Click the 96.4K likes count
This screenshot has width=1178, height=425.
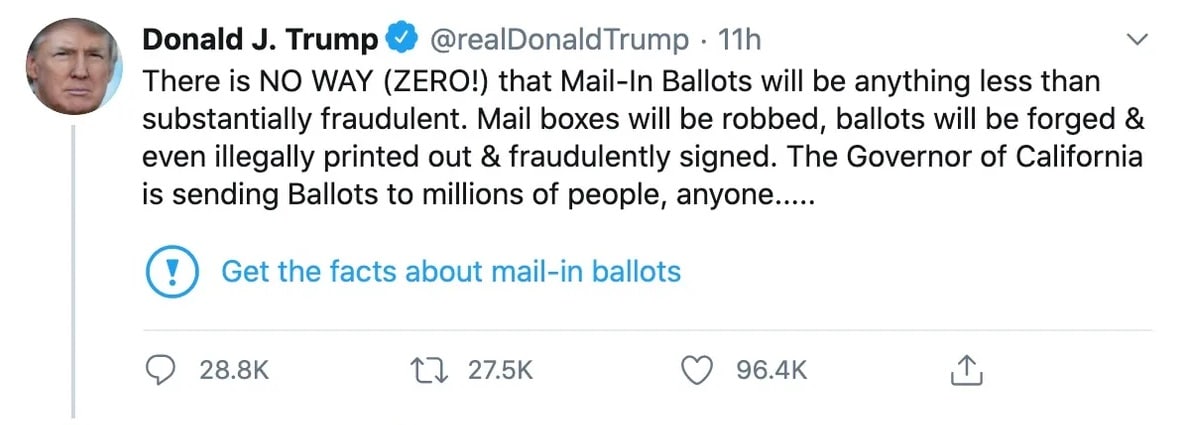click(x=771, y=371)
